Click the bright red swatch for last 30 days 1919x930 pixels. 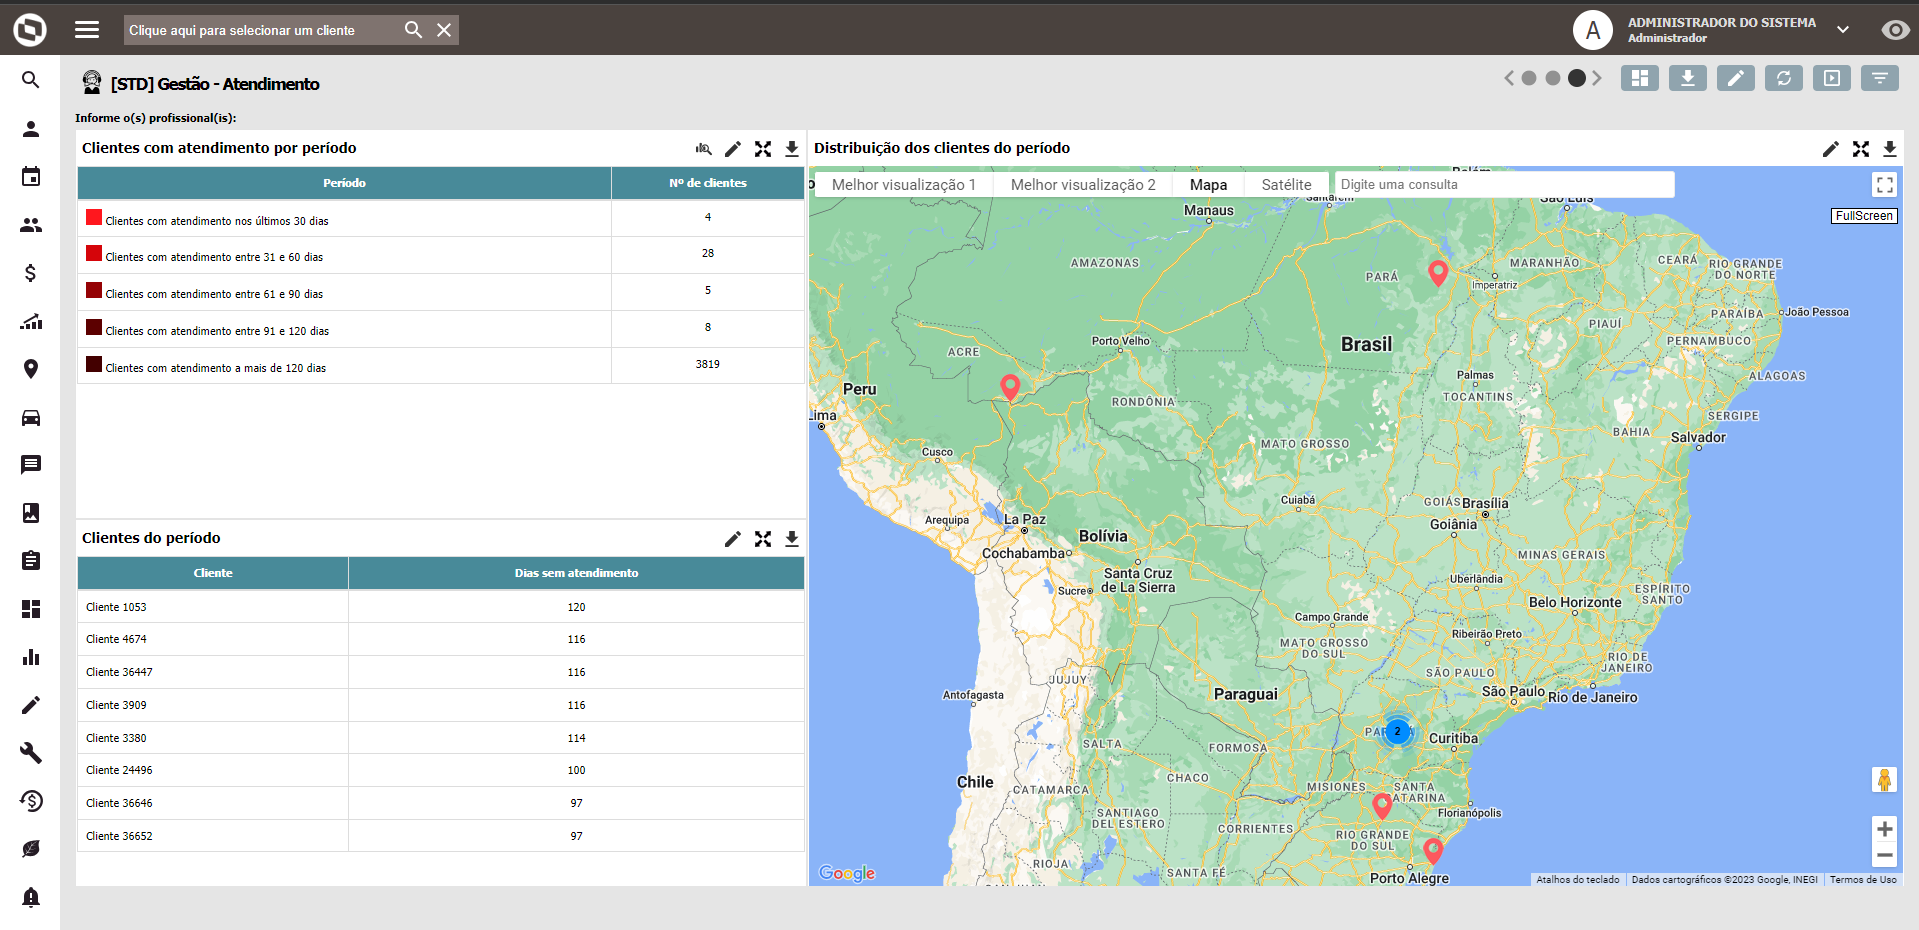94,218
